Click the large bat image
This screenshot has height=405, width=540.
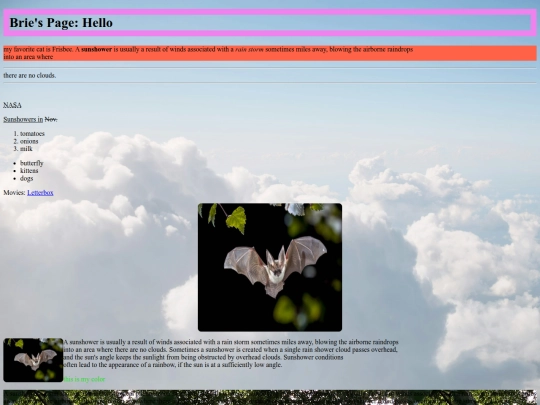[270, 267]
